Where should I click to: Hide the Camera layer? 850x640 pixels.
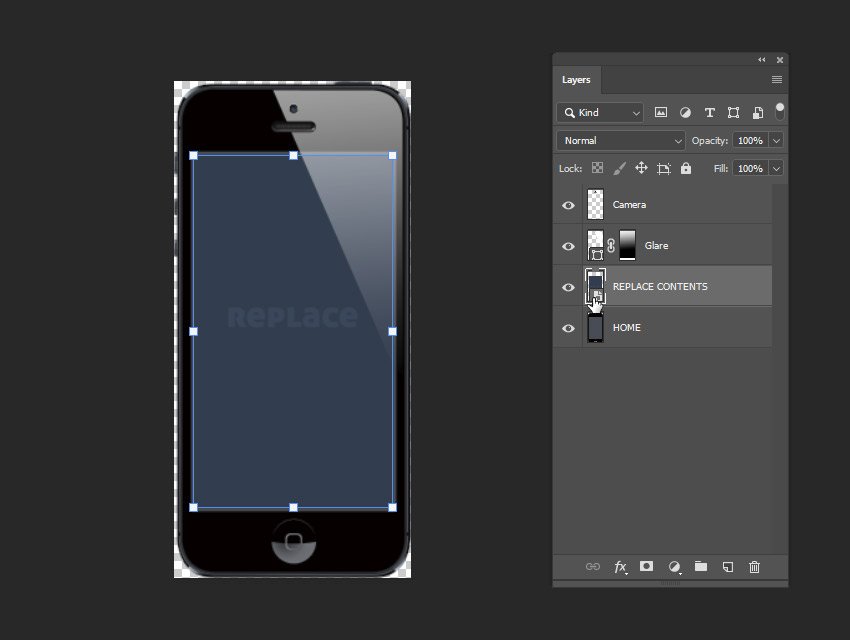[x=568, y=205]
